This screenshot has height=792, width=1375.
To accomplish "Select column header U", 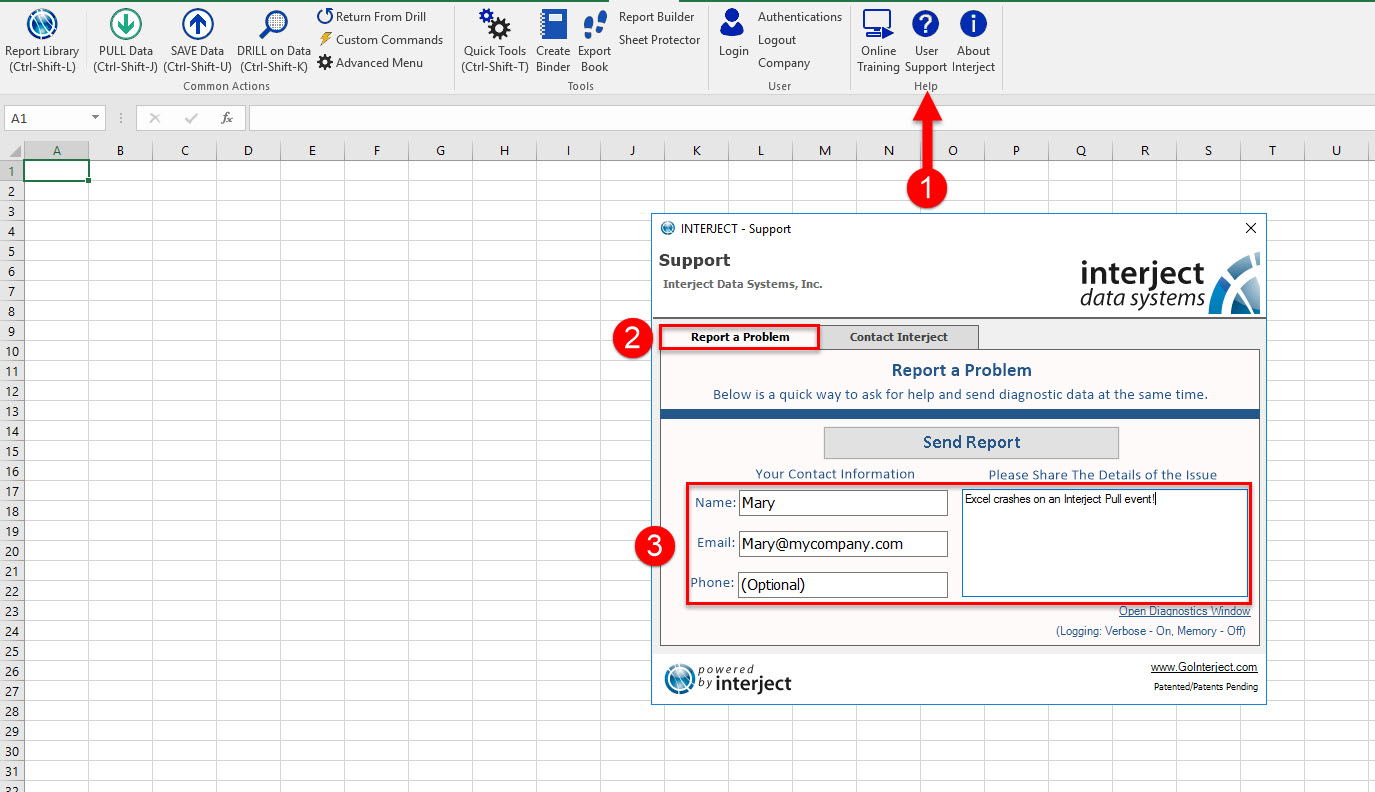I will click(x=1336, y=151).
